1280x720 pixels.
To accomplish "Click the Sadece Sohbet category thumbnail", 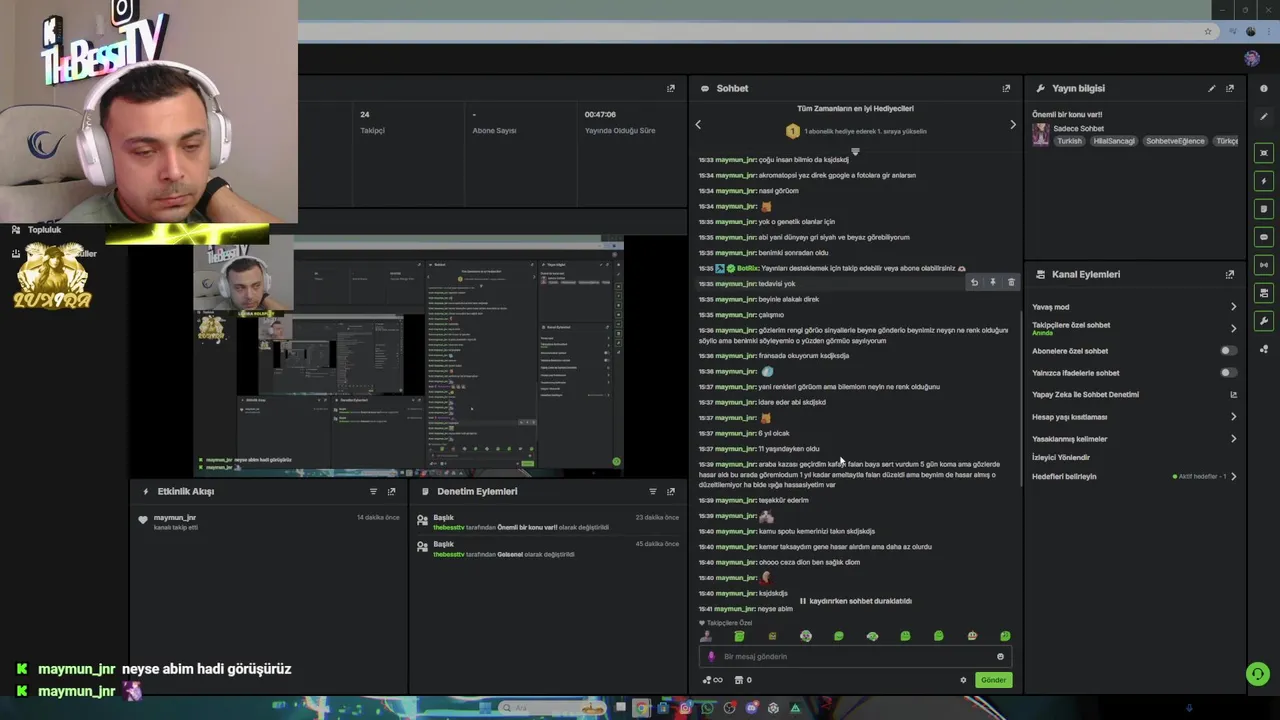I will (1041, 135).
